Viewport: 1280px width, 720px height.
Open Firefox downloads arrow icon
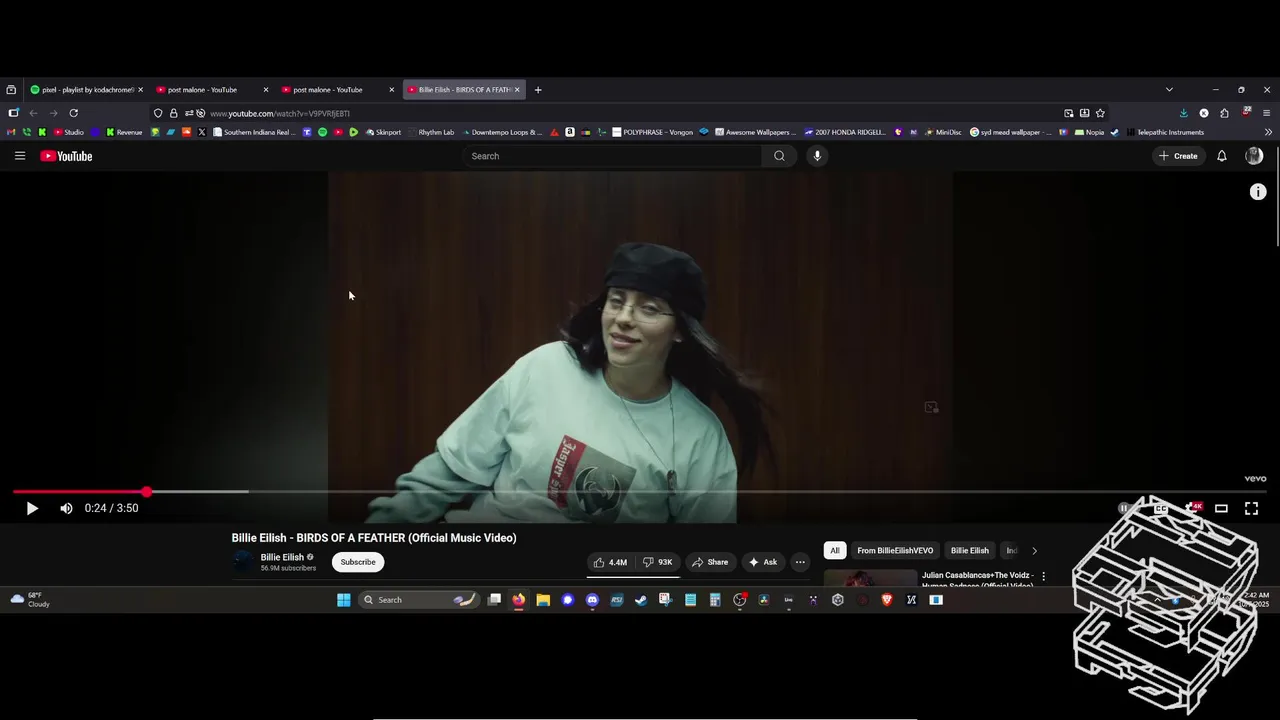1184,113
